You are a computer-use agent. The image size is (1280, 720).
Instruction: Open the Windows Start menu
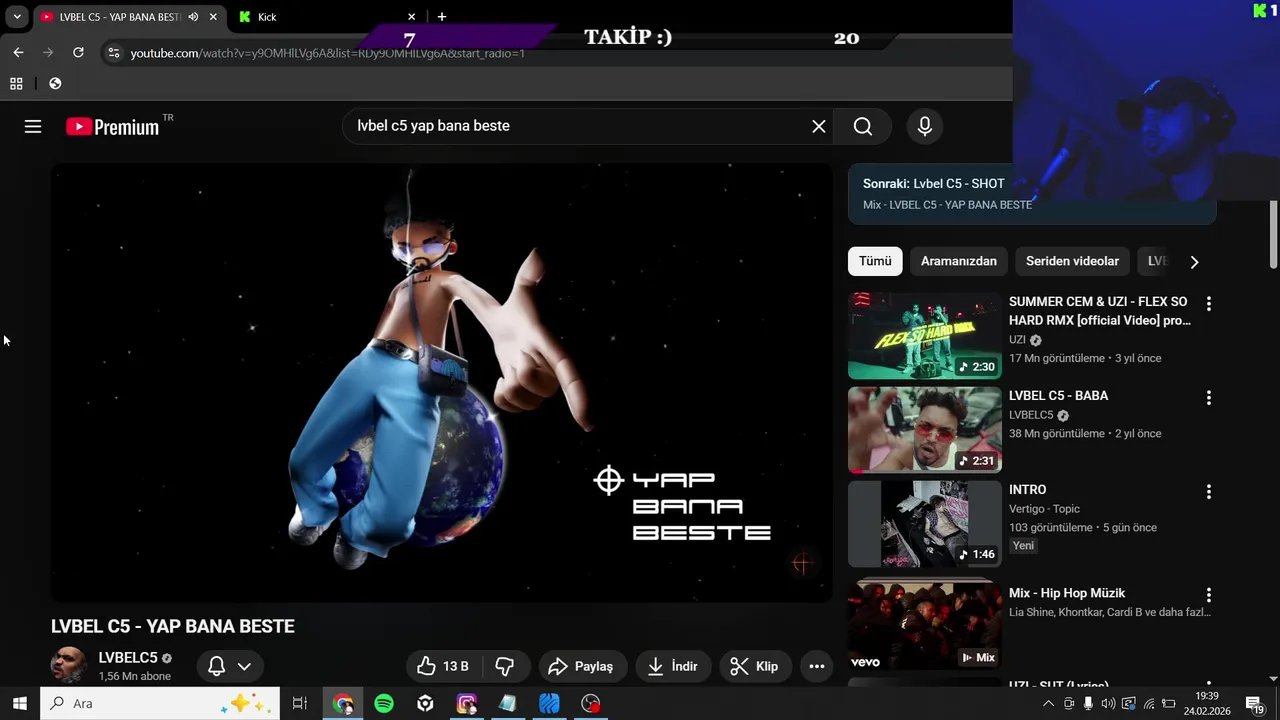click(19, 704)
